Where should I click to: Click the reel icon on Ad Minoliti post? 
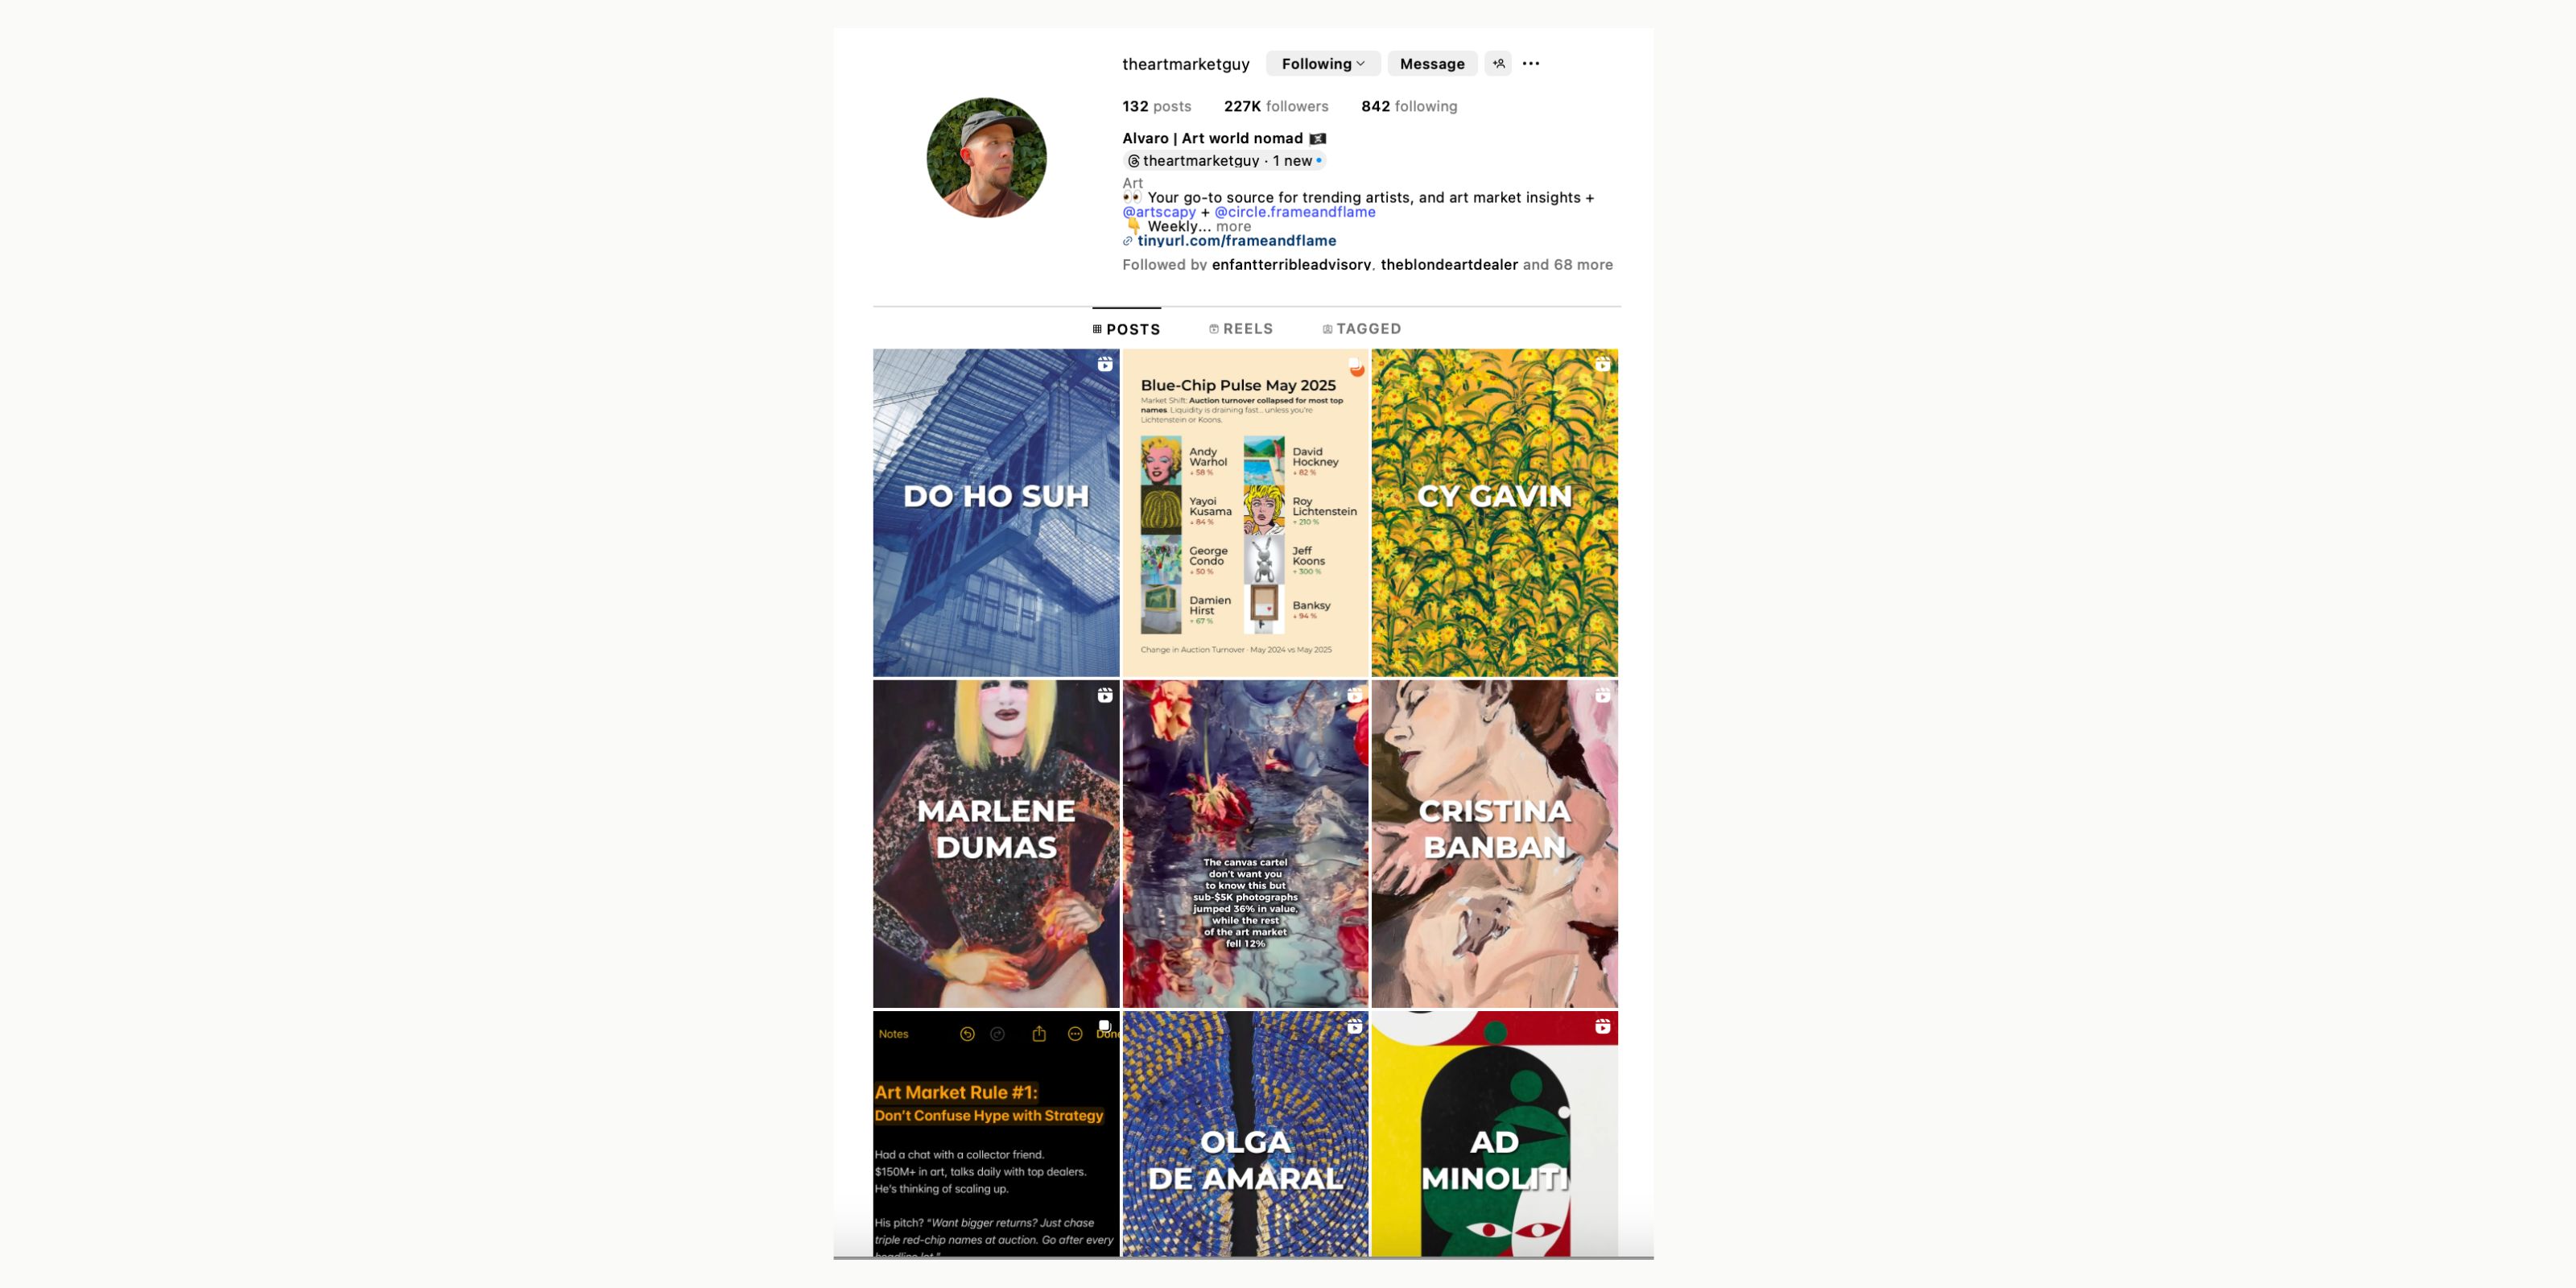coord(1602,1026)
